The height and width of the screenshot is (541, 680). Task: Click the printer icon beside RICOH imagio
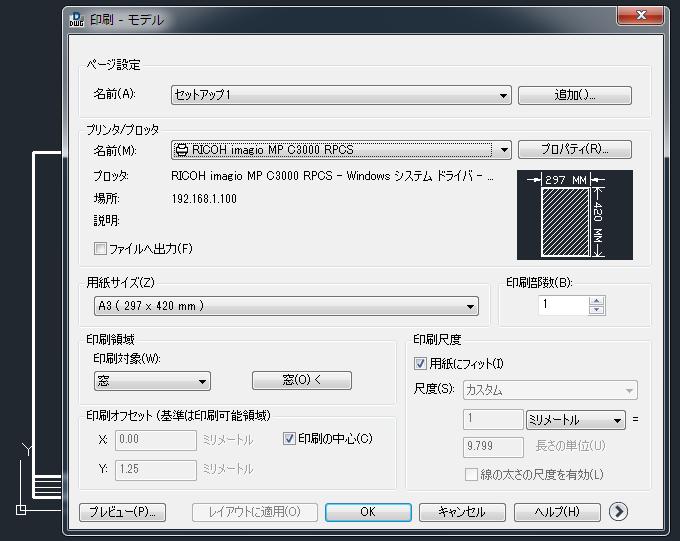point(181,150)
